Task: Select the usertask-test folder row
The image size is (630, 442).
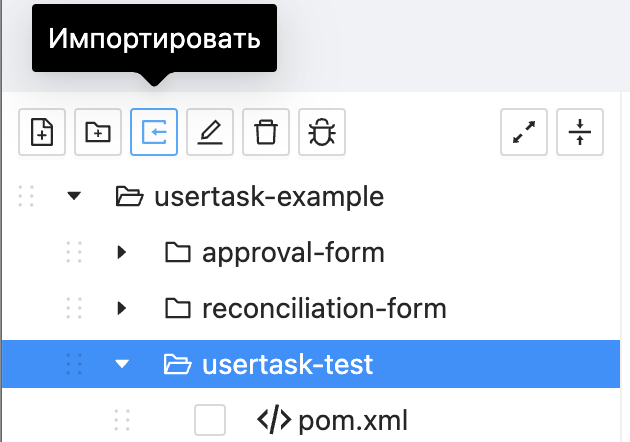Action: [288, 364]
